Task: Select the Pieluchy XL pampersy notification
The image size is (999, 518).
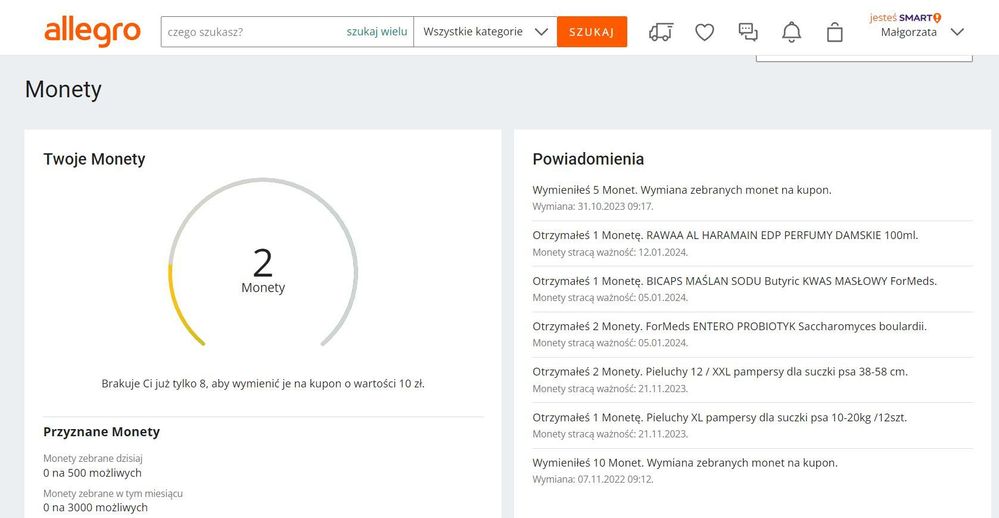Action: tap(719, 417)
